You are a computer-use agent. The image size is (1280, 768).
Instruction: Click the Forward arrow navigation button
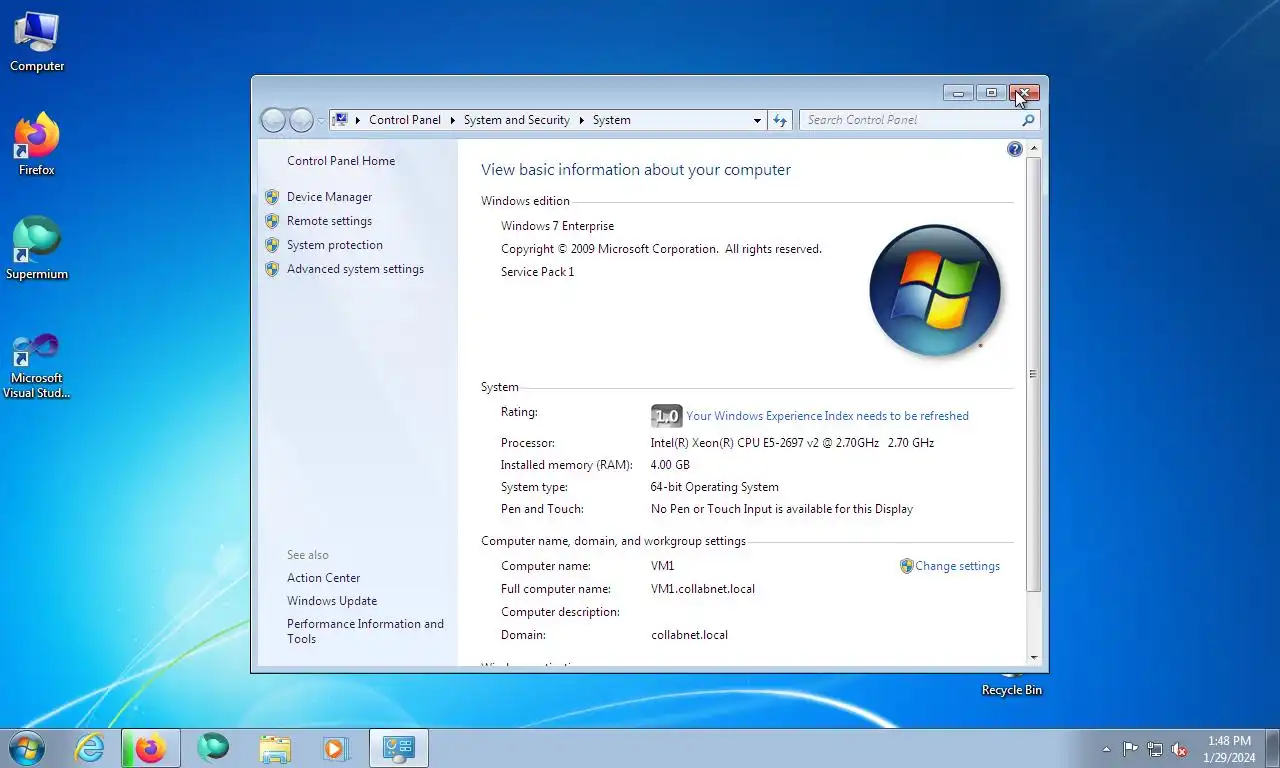301,120
